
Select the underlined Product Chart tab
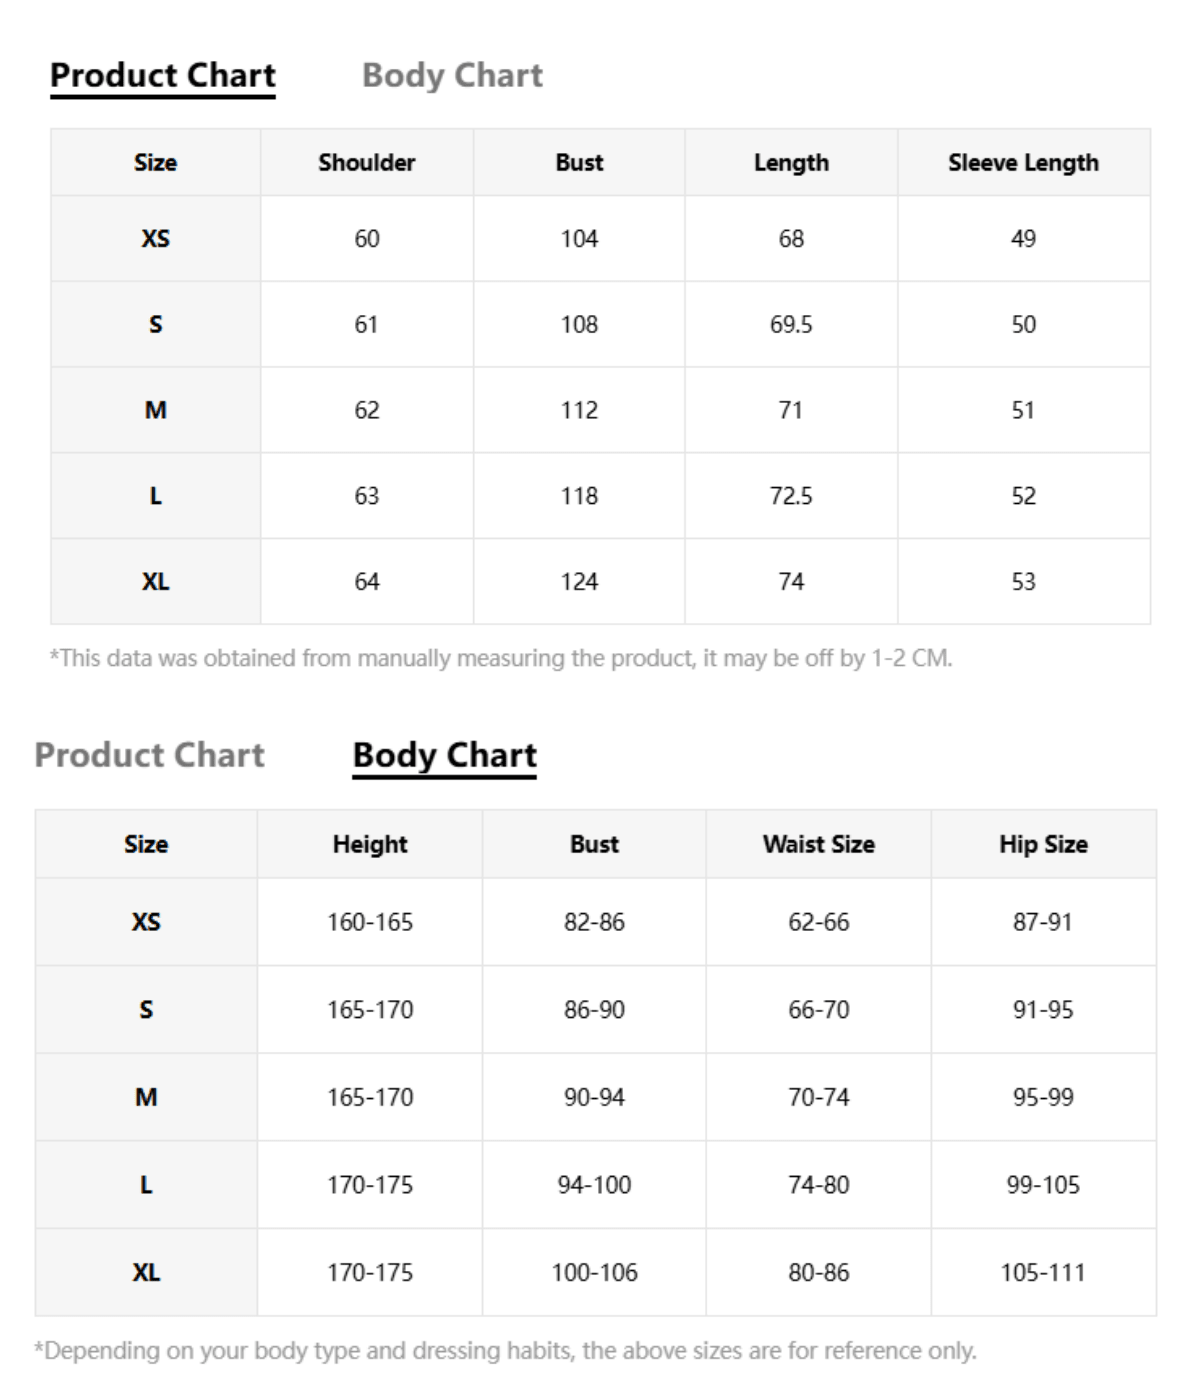(163, 76)
